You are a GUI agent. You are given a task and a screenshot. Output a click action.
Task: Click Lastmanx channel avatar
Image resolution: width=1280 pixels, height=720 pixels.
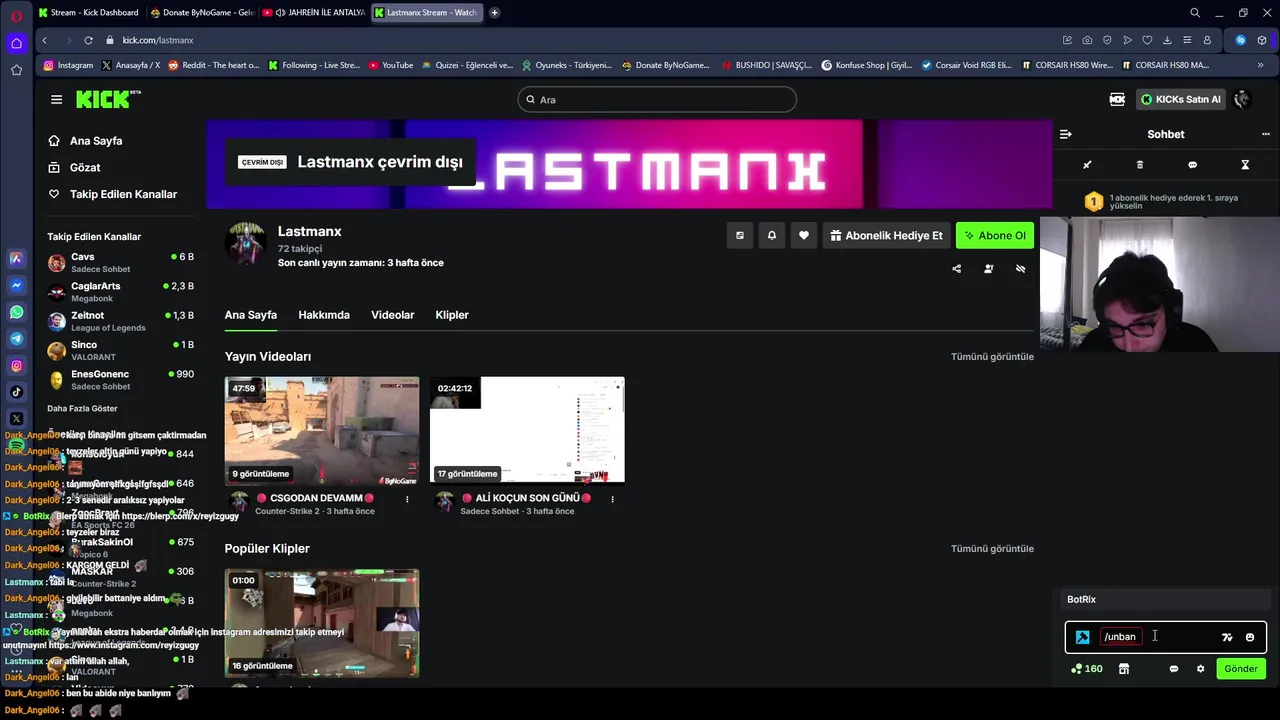point(245,243)
